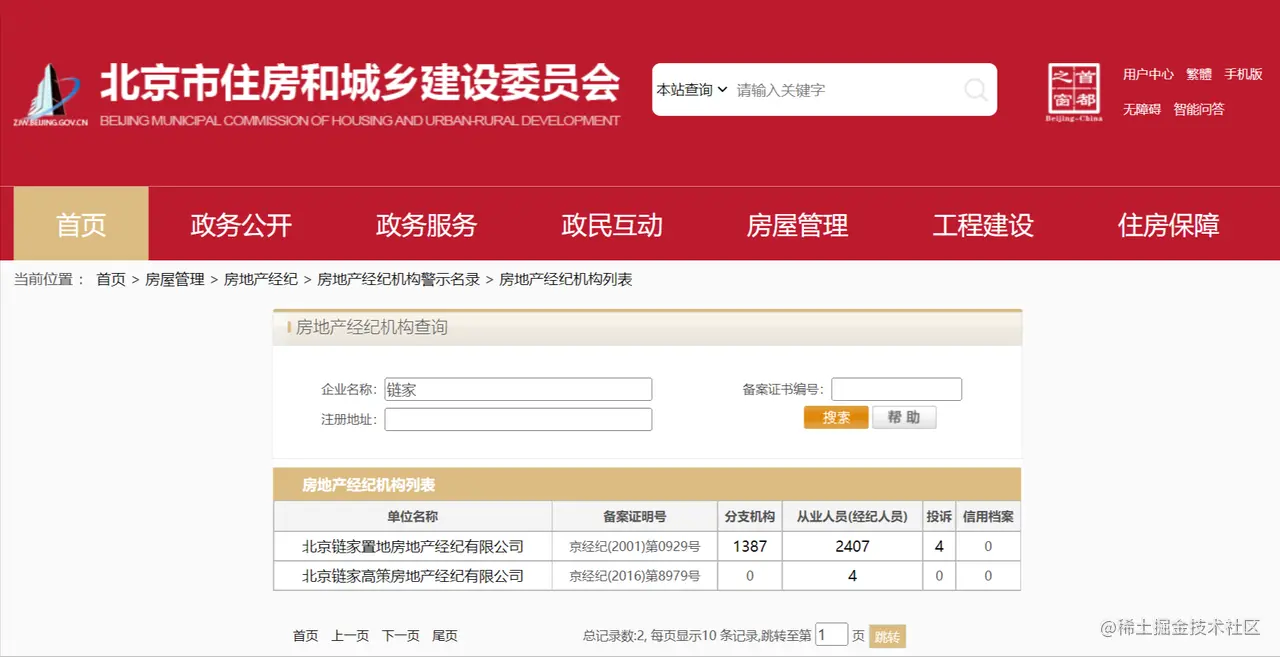Click 上一页 pagination link

350,635
